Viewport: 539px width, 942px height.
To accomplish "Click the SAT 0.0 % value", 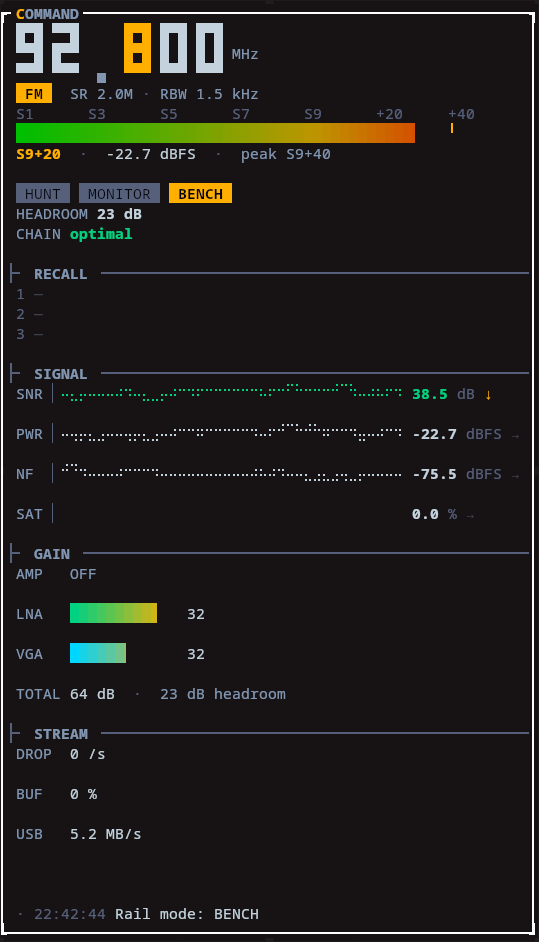I will pos(434,514).
